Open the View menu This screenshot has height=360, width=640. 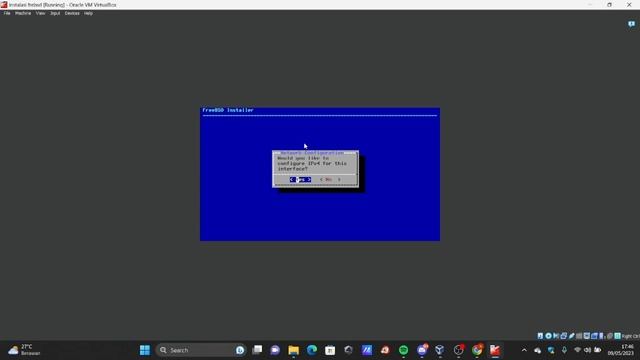[x=40, y=13]
